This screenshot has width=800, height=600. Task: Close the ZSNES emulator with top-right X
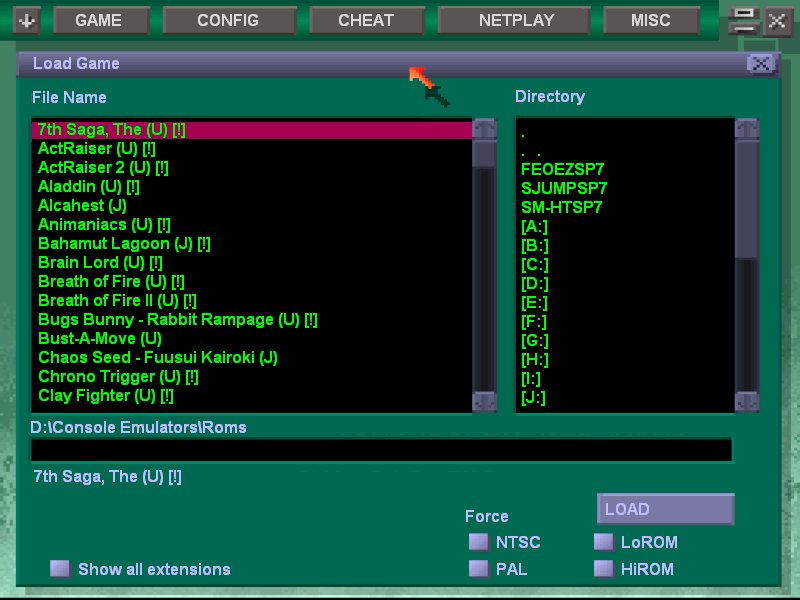coord(777,21)
